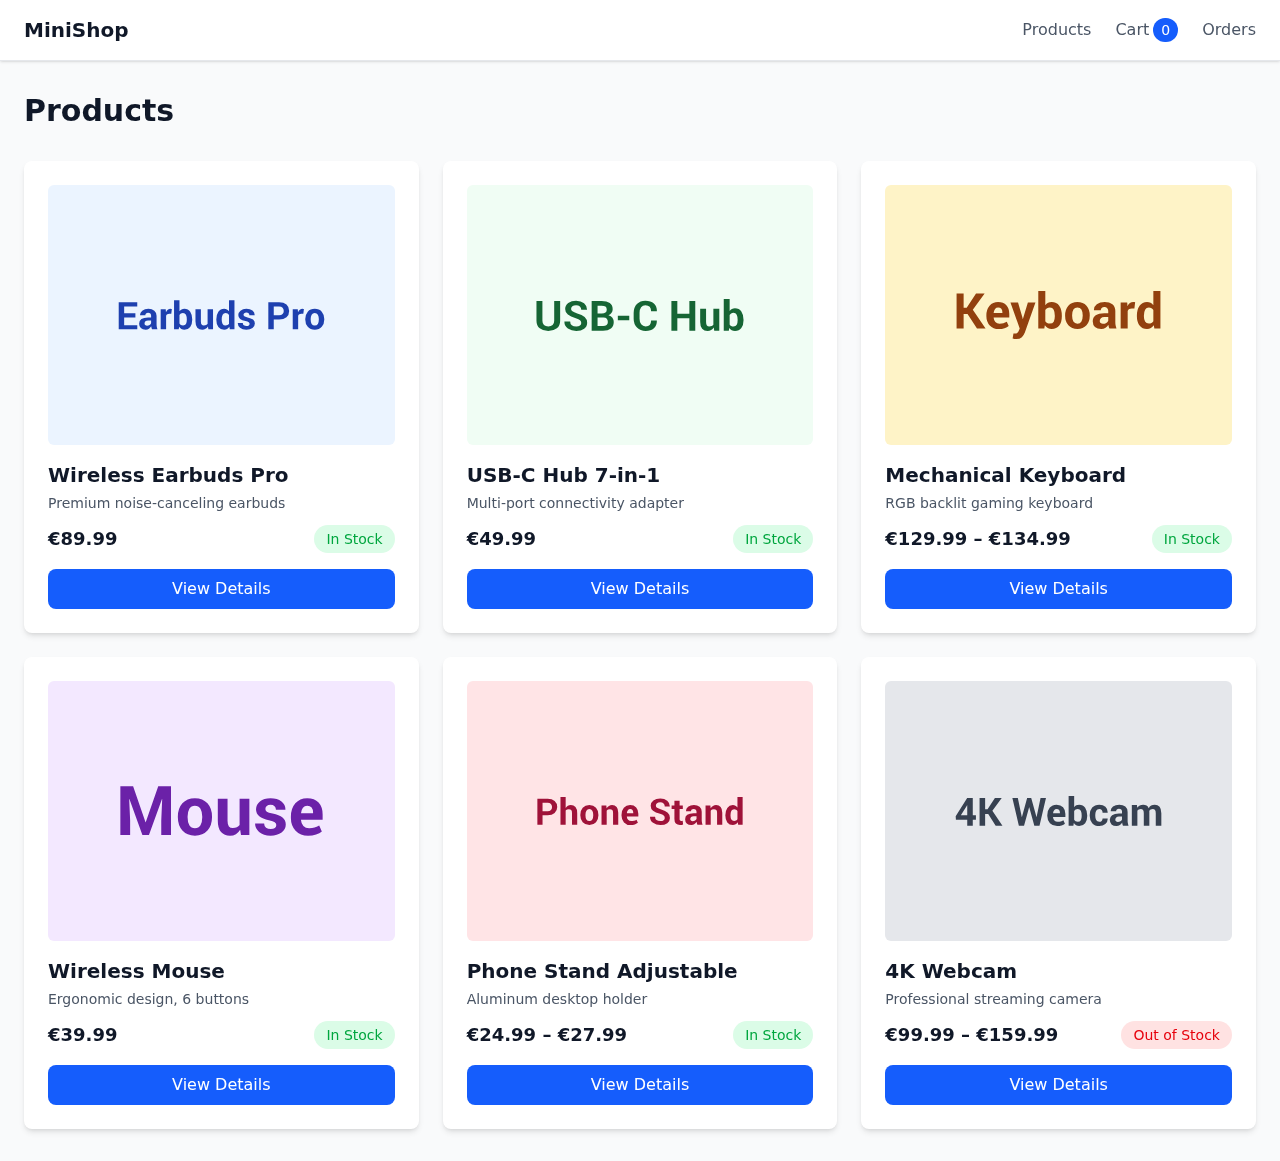Click the USB-C Hub product image
The width and height of the screenshot is (1280, 1161).
click(x=640, y=315)
